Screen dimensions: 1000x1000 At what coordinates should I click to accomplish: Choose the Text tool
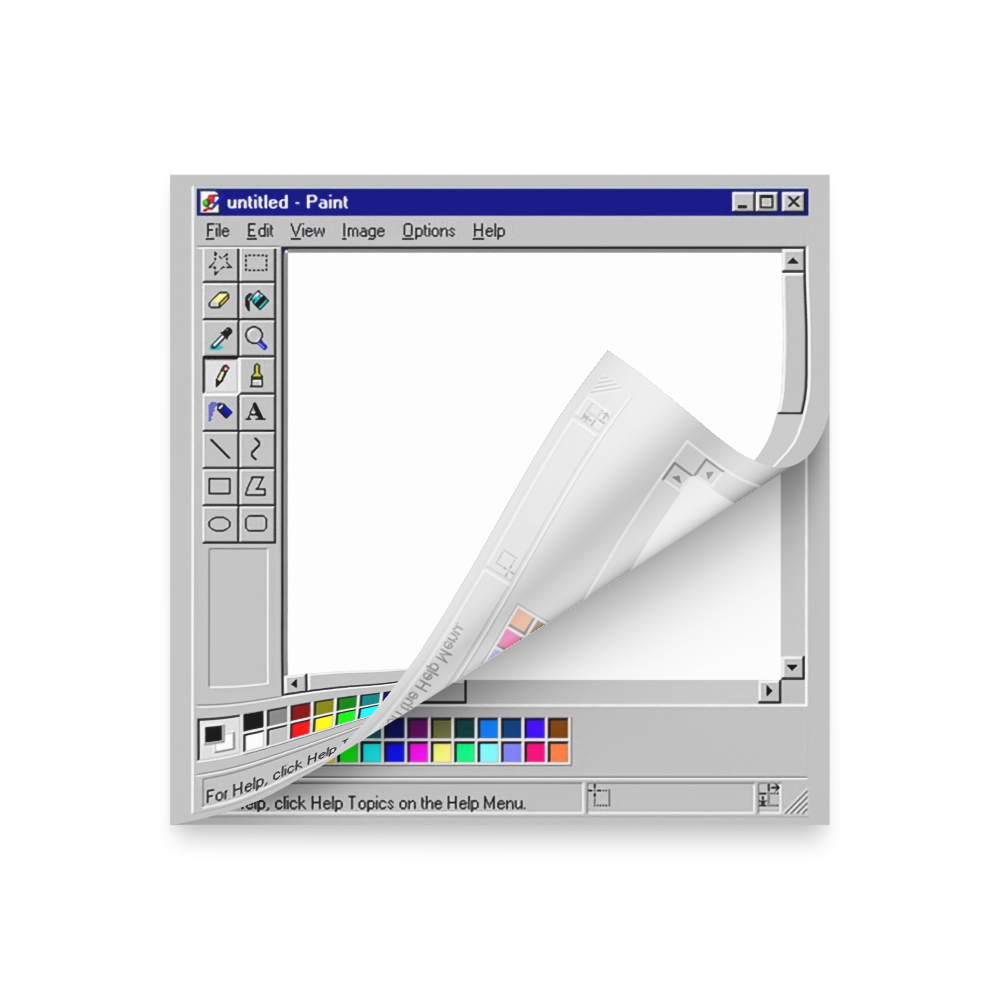pyautogui.click(x=256, y=412)
